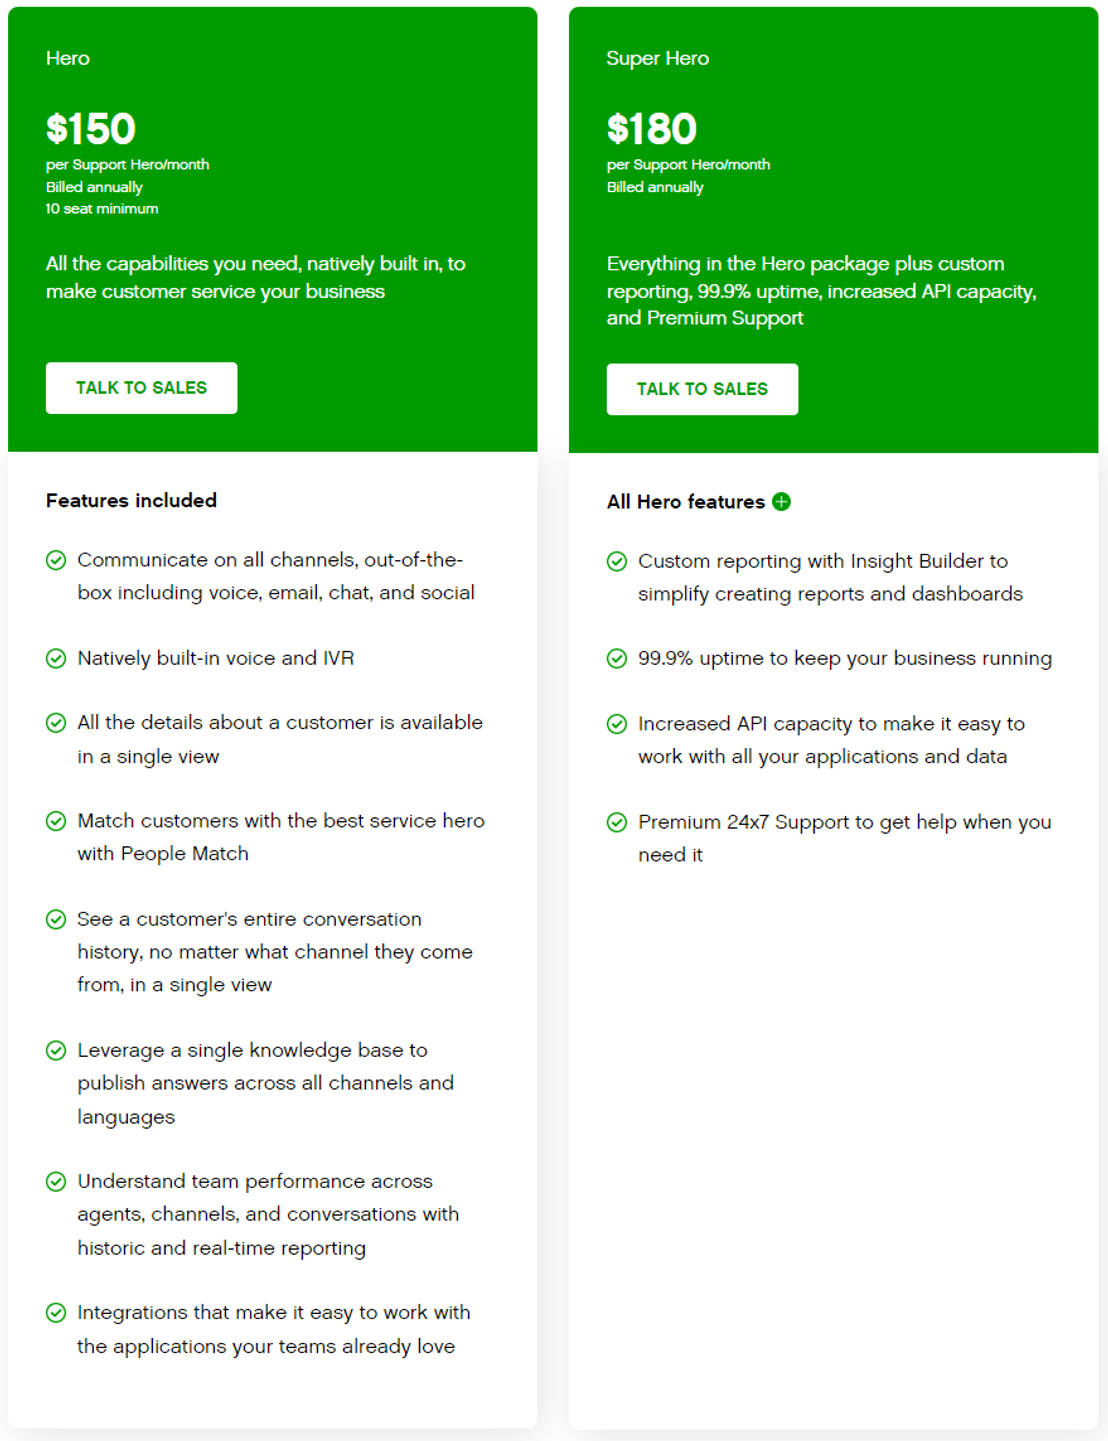This screenshot has width=1108, height=1441.
Task: Click the checkmark next to the Integrations feature
Action: click(55, 1312)
